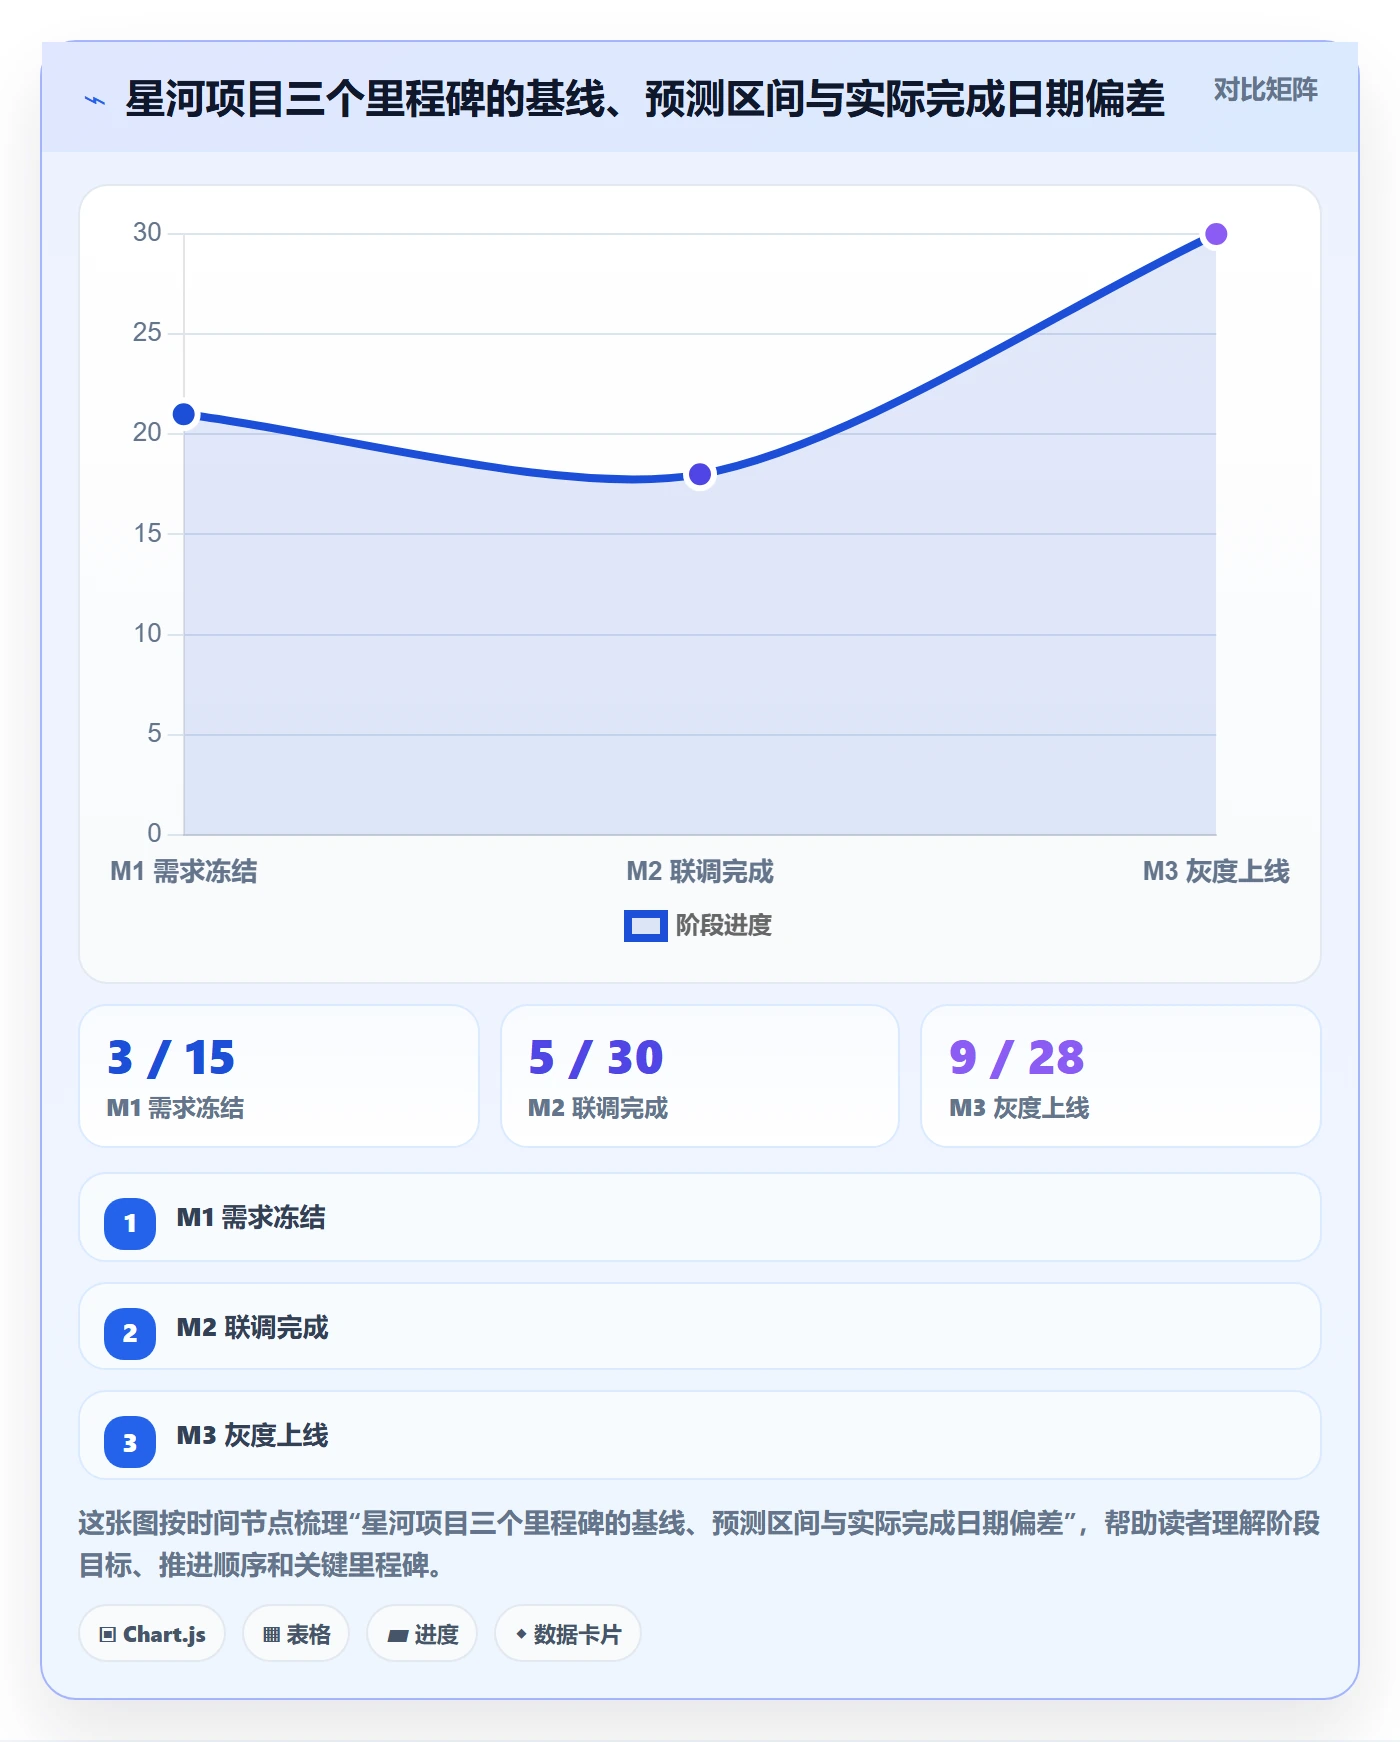The image size is (1400, 1742).
Task: Click the y-axis value 15
Action: pyautogui.click(x=147, y=534)
